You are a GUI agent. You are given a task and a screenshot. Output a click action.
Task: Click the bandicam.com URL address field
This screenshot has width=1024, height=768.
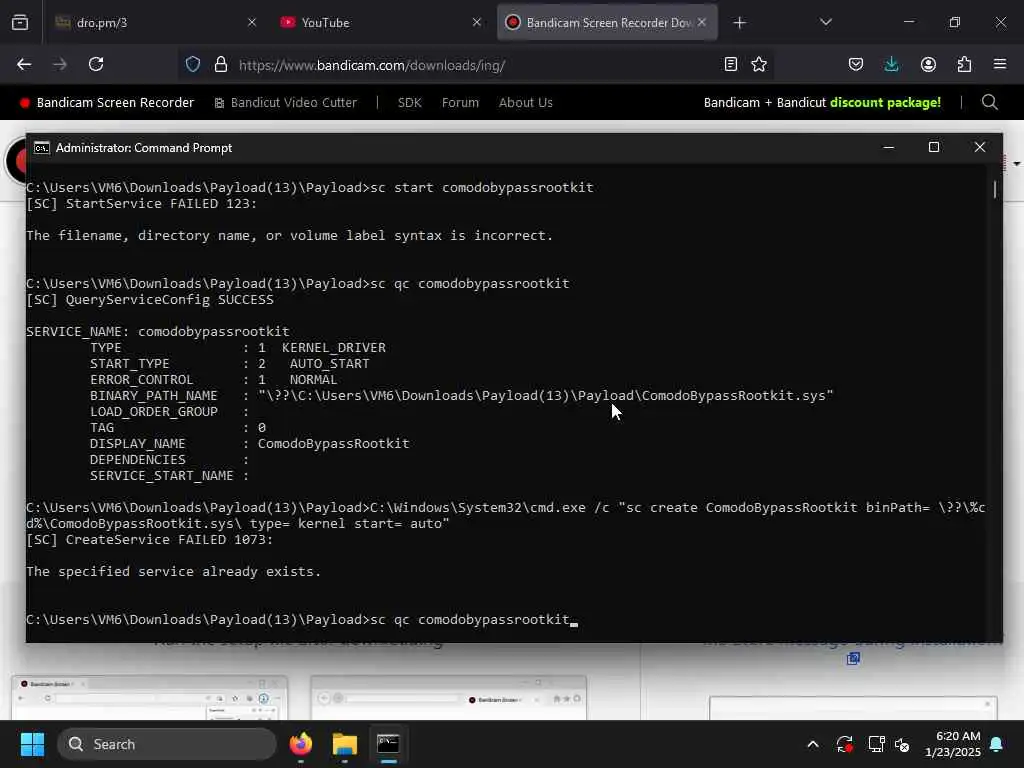[372, 65]
